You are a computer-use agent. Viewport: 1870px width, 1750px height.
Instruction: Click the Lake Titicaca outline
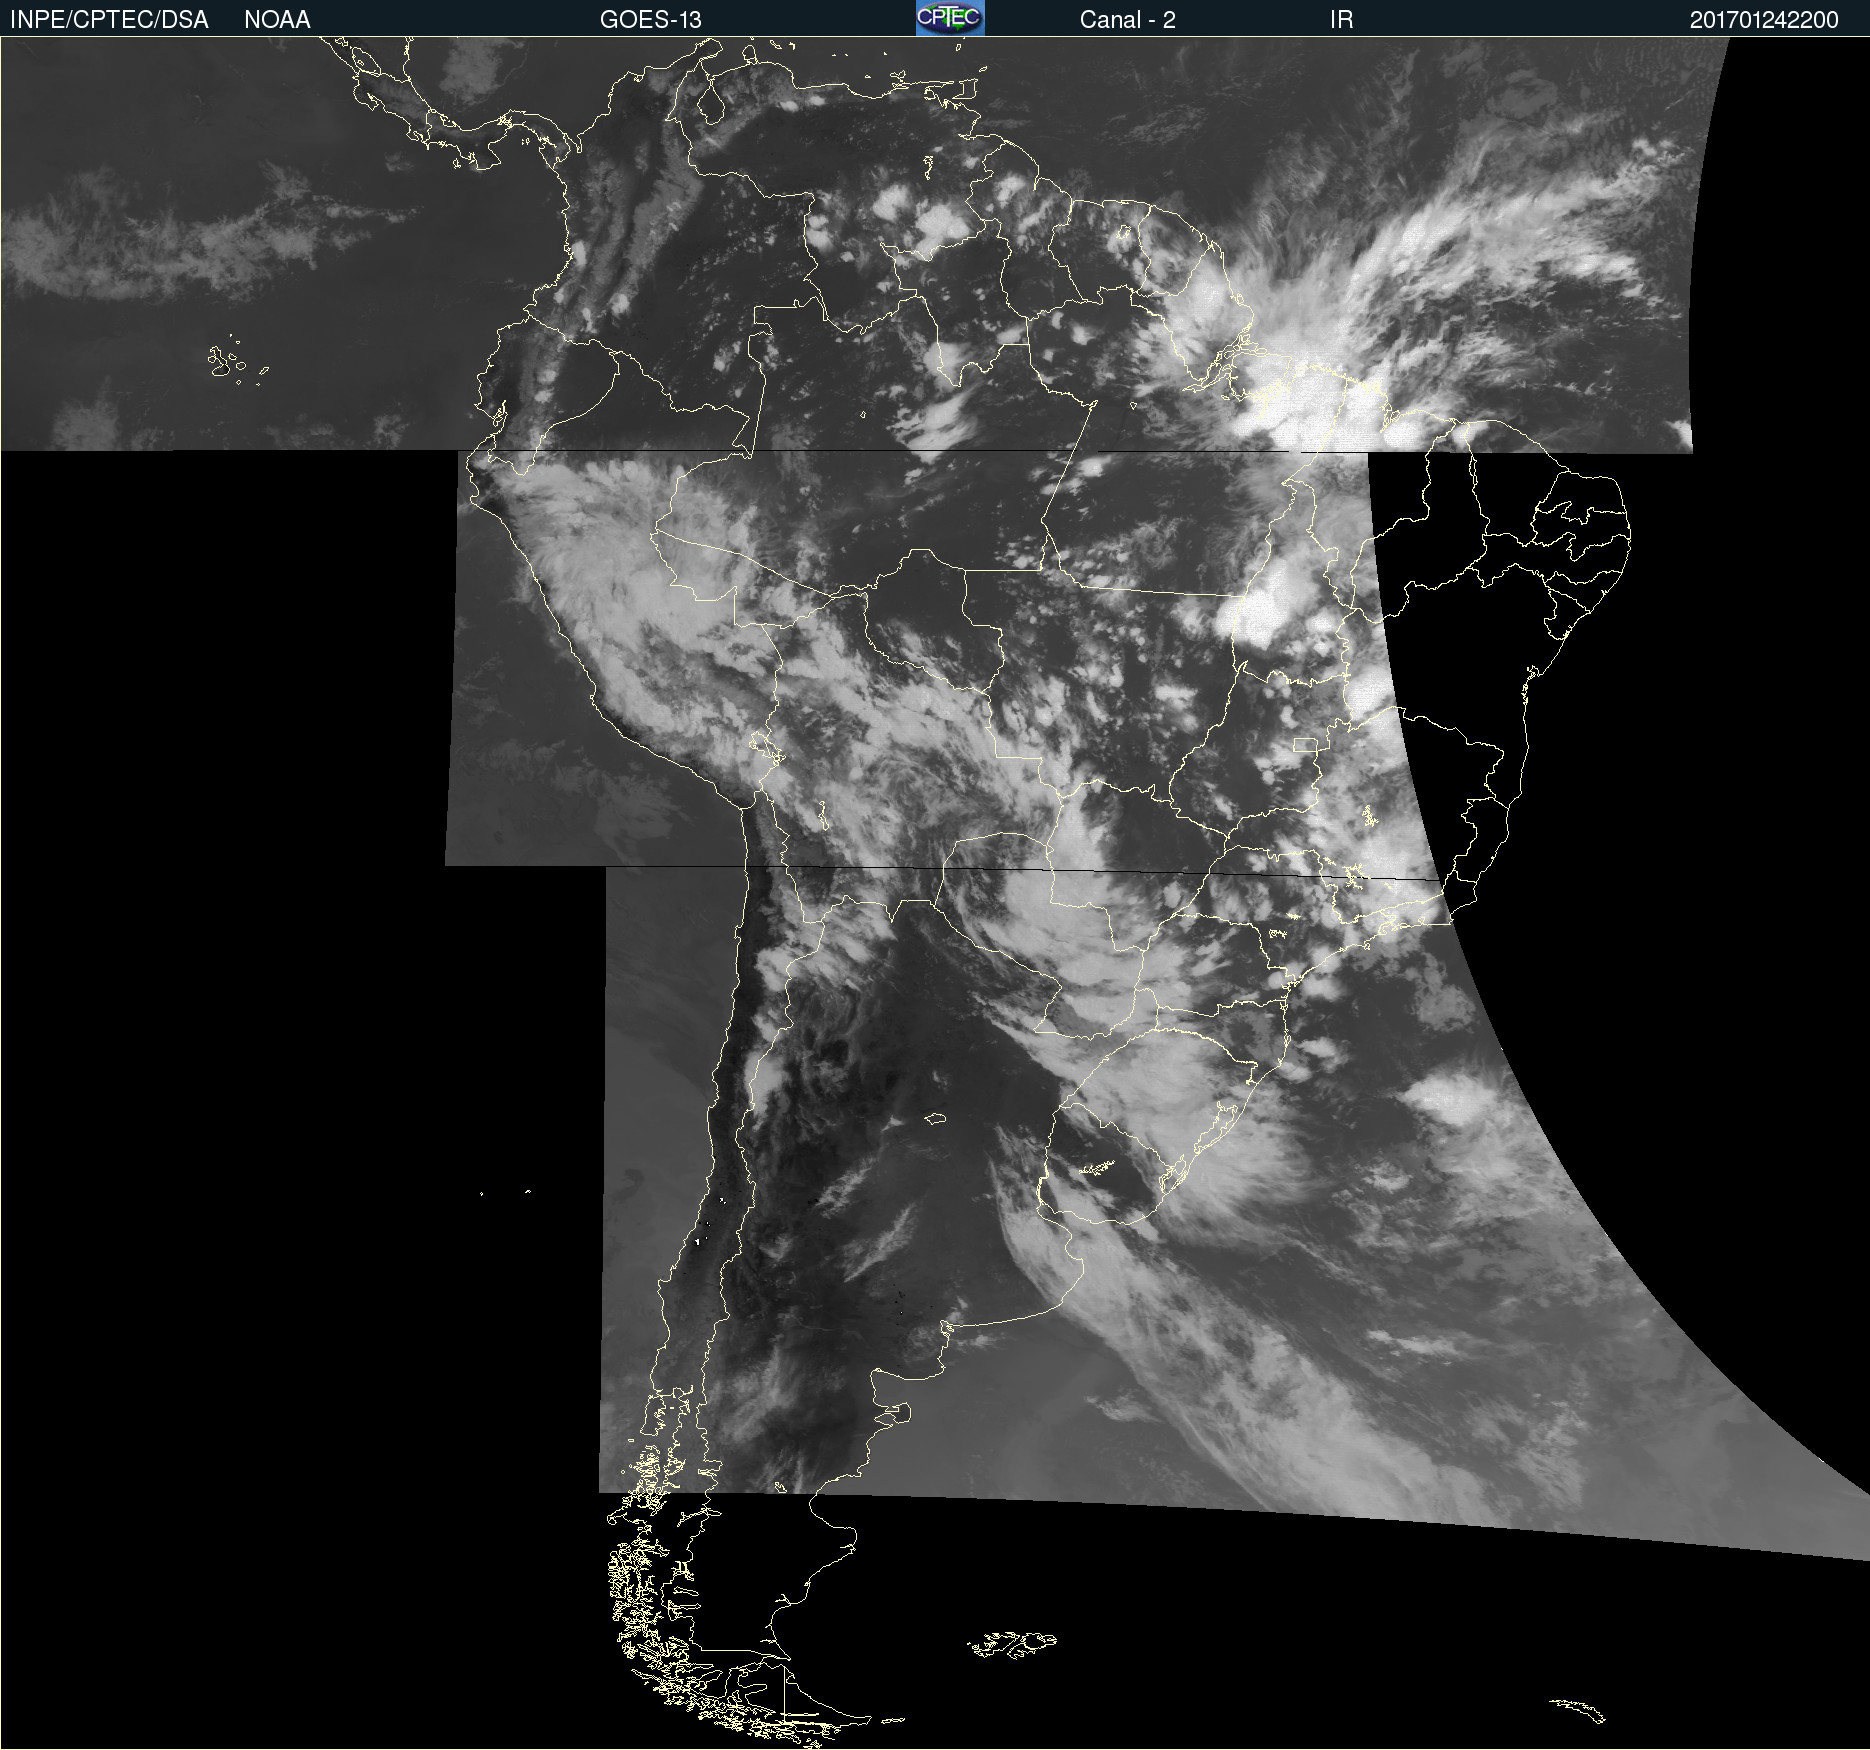click(765, 746)
